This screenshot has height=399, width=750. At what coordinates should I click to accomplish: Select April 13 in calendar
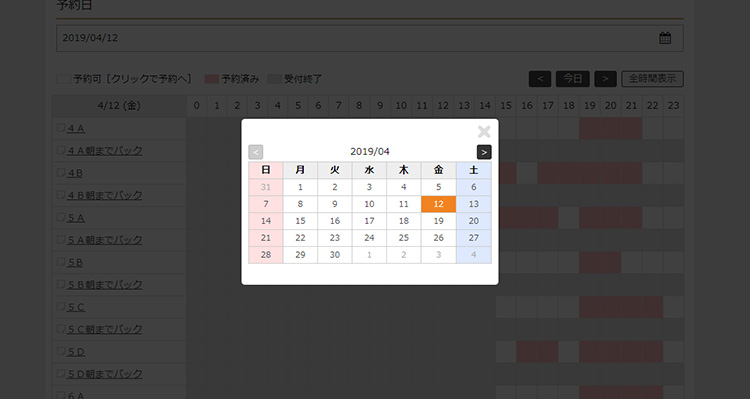[x=474, y=204]
